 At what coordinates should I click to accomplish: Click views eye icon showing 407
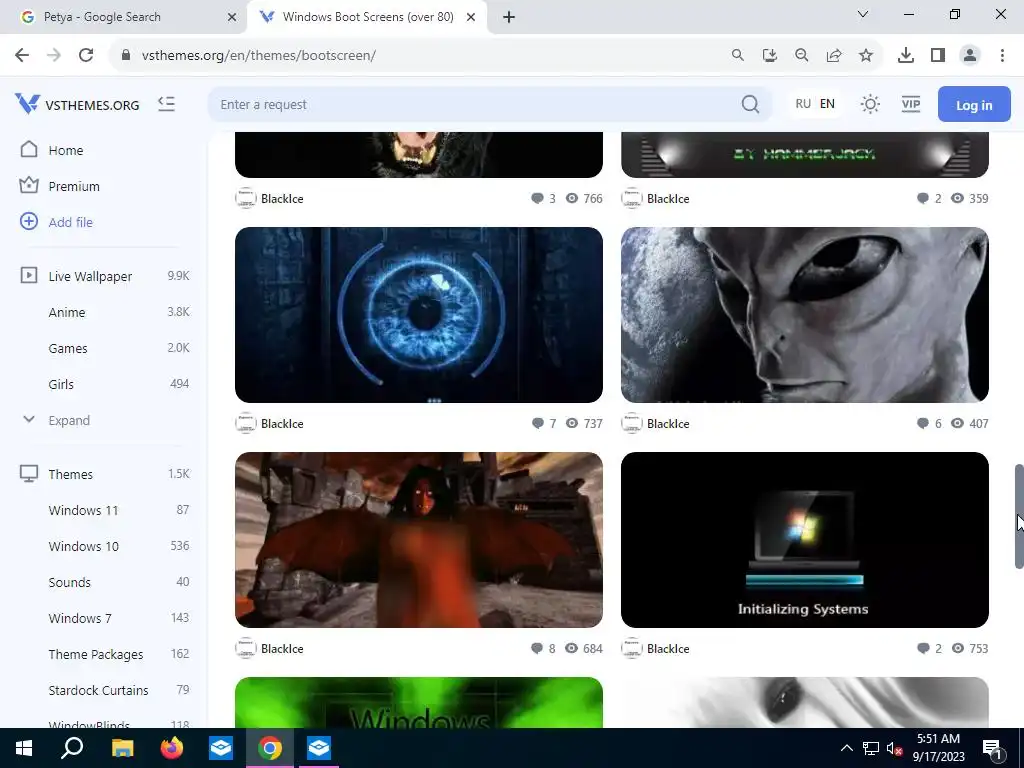pos(957,423)
